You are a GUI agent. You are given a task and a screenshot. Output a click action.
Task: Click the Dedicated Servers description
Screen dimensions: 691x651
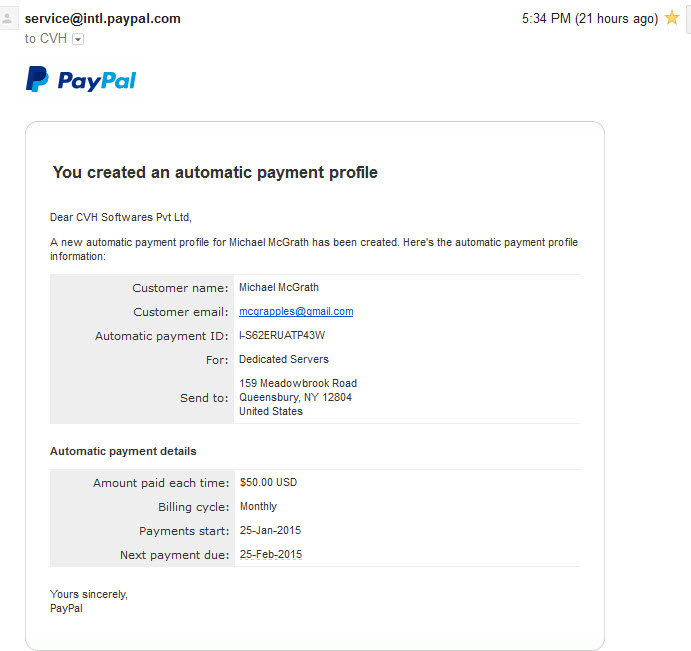pos(284,360)
